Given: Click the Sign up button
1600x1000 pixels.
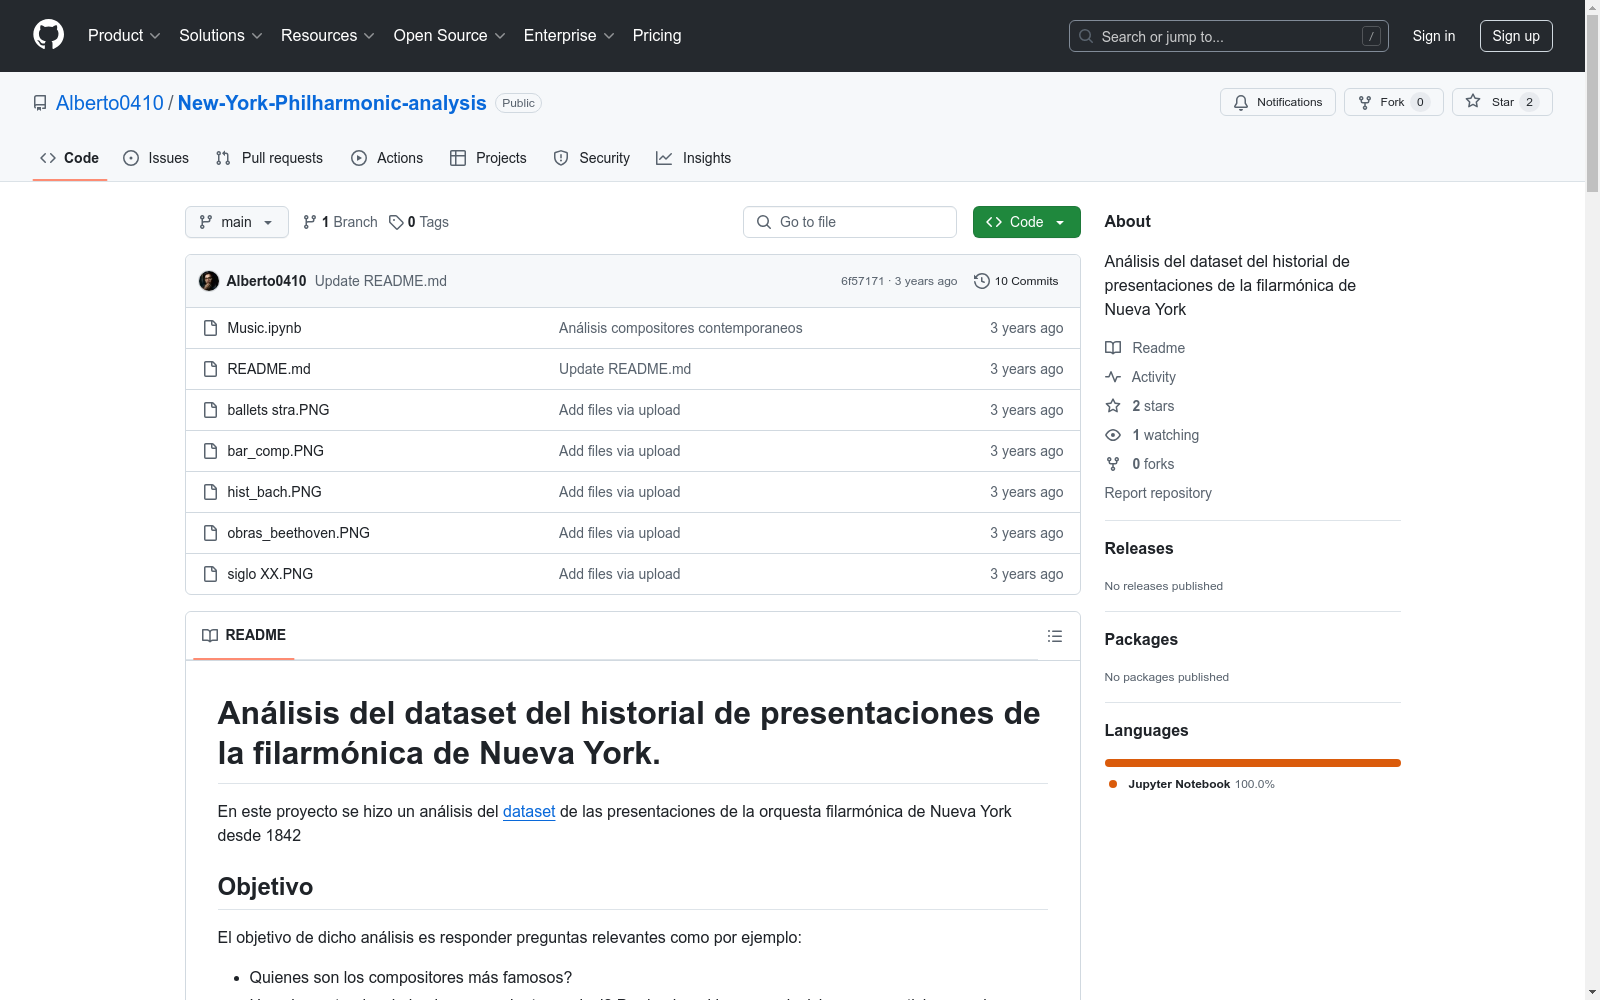Looking at the screenshot, I should 1516,36.
